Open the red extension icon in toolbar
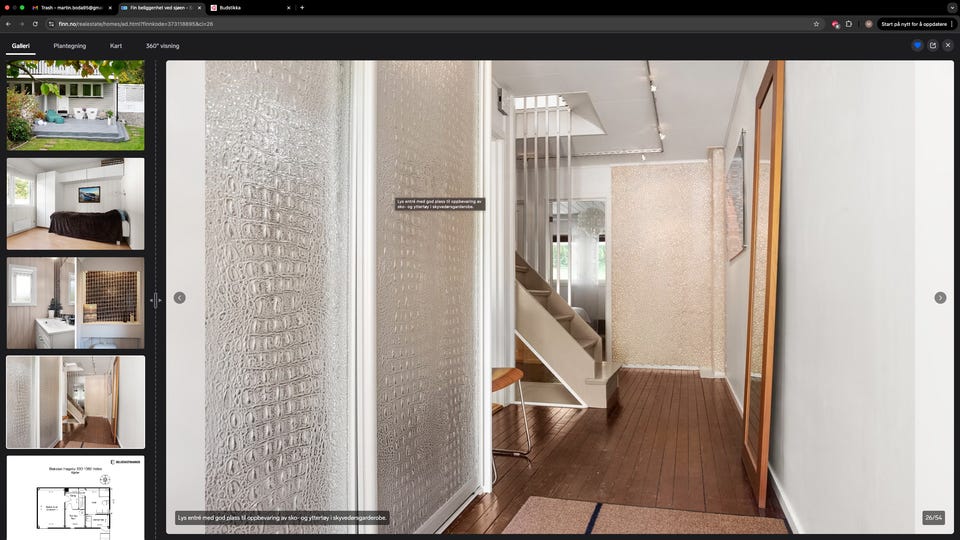The image size is (960, 540). point(835,24)
